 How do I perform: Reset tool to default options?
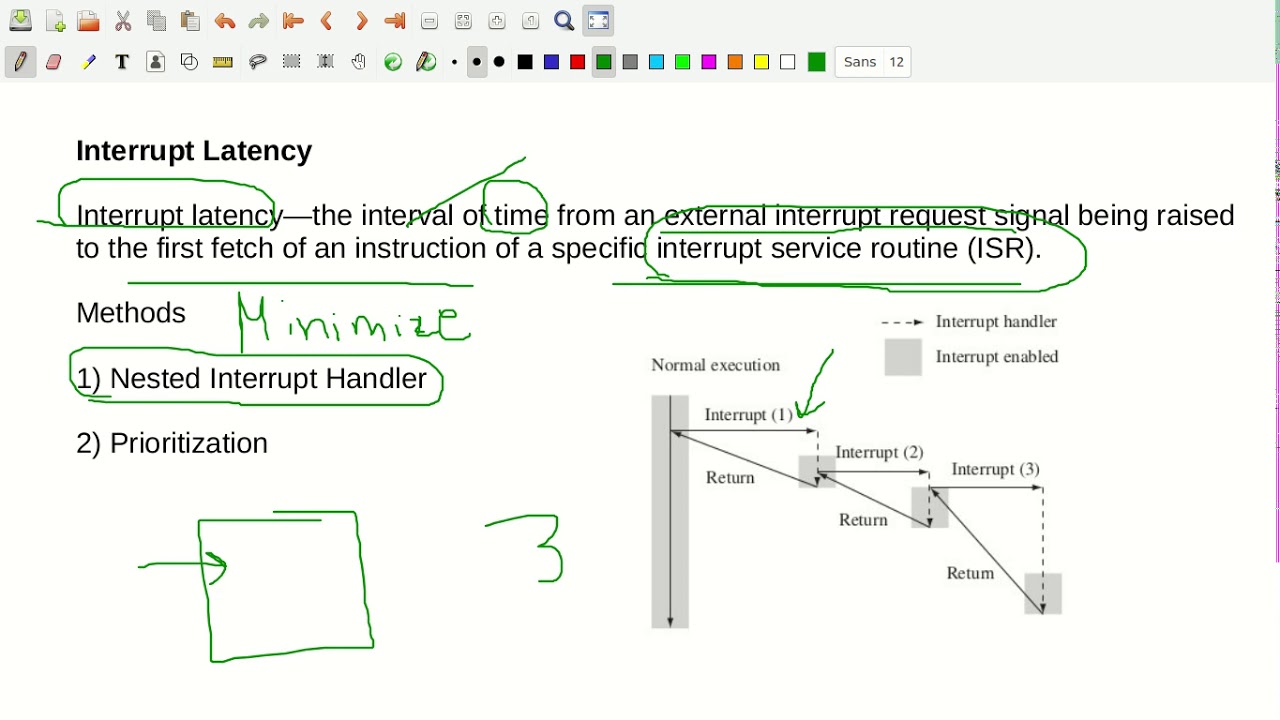coord(393,62)
